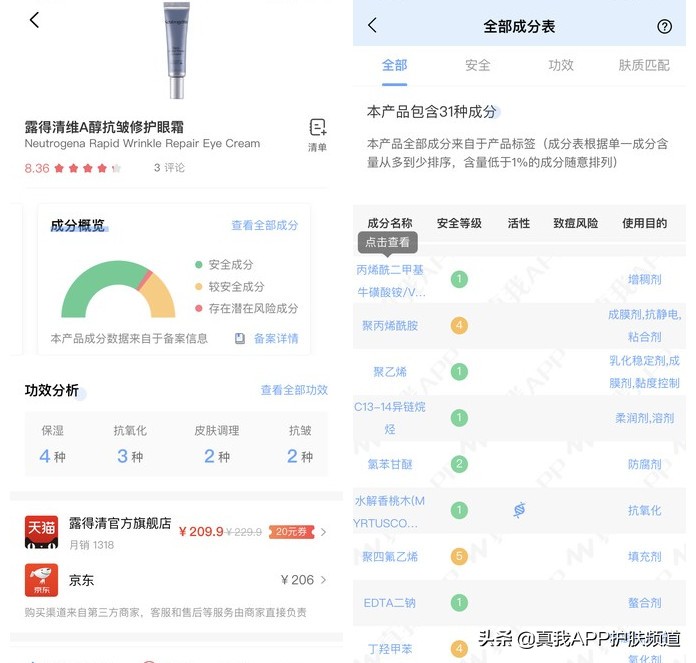Open the 京东 store icon
696x663 pixels.
(x=41, y=580)
